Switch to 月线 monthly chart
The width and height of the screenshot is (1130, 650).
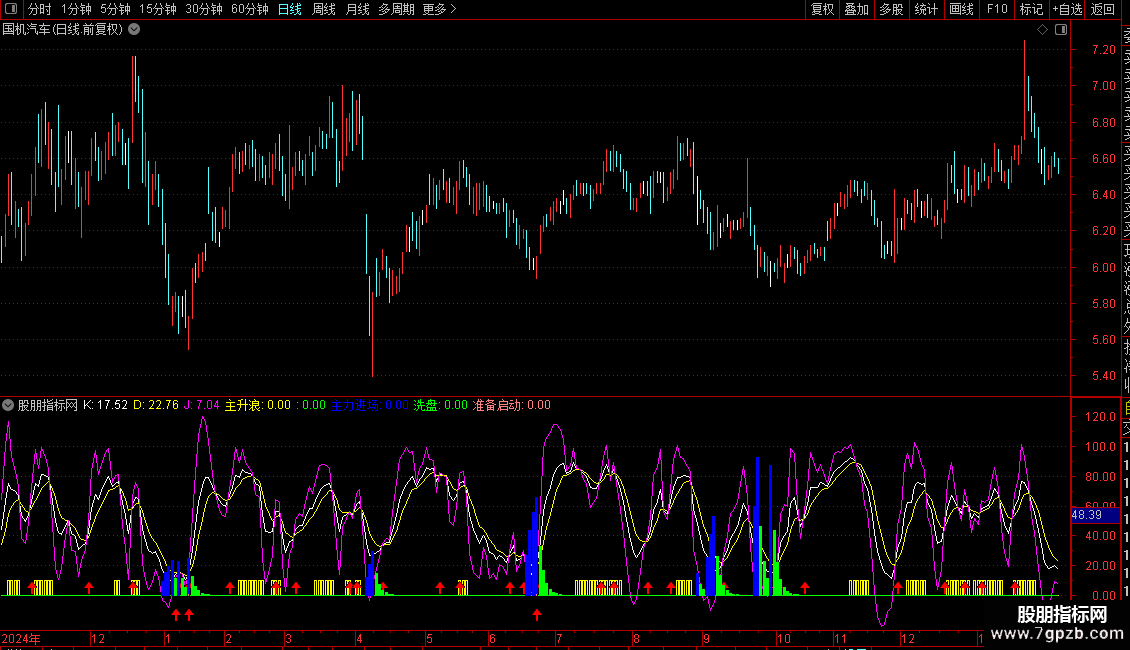357,10
